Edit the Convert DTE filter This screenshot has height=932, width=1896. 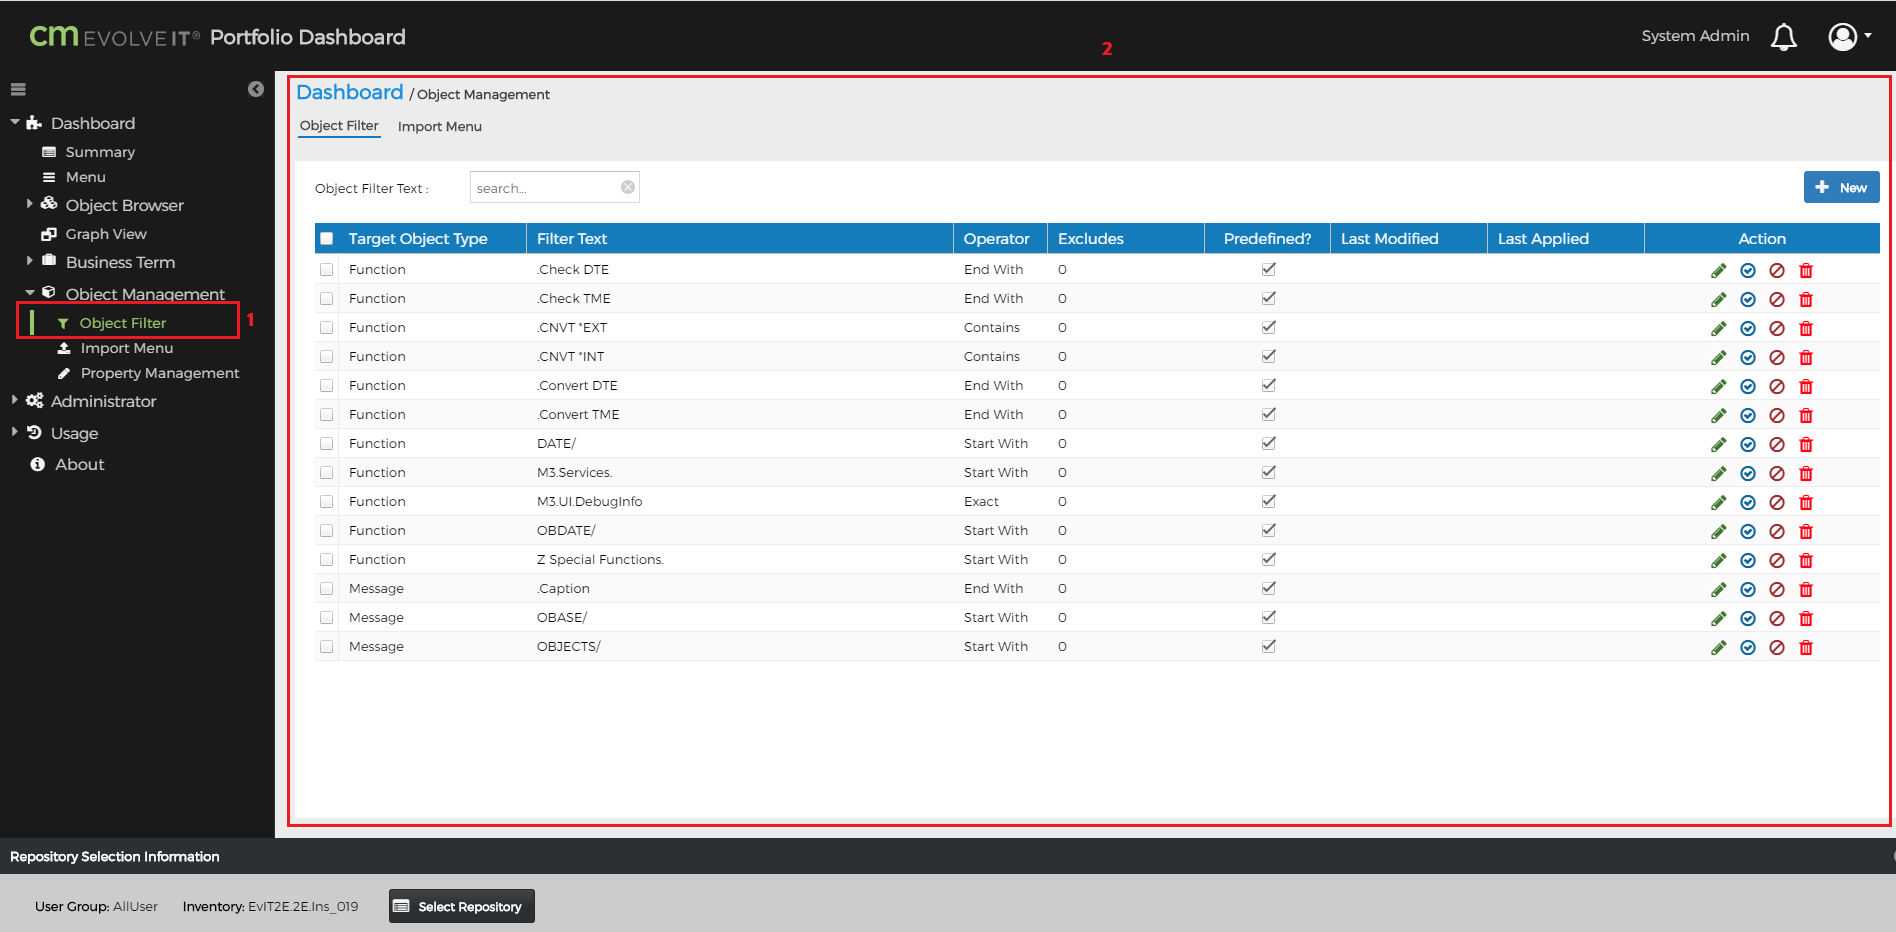[x=1718, y=386]
